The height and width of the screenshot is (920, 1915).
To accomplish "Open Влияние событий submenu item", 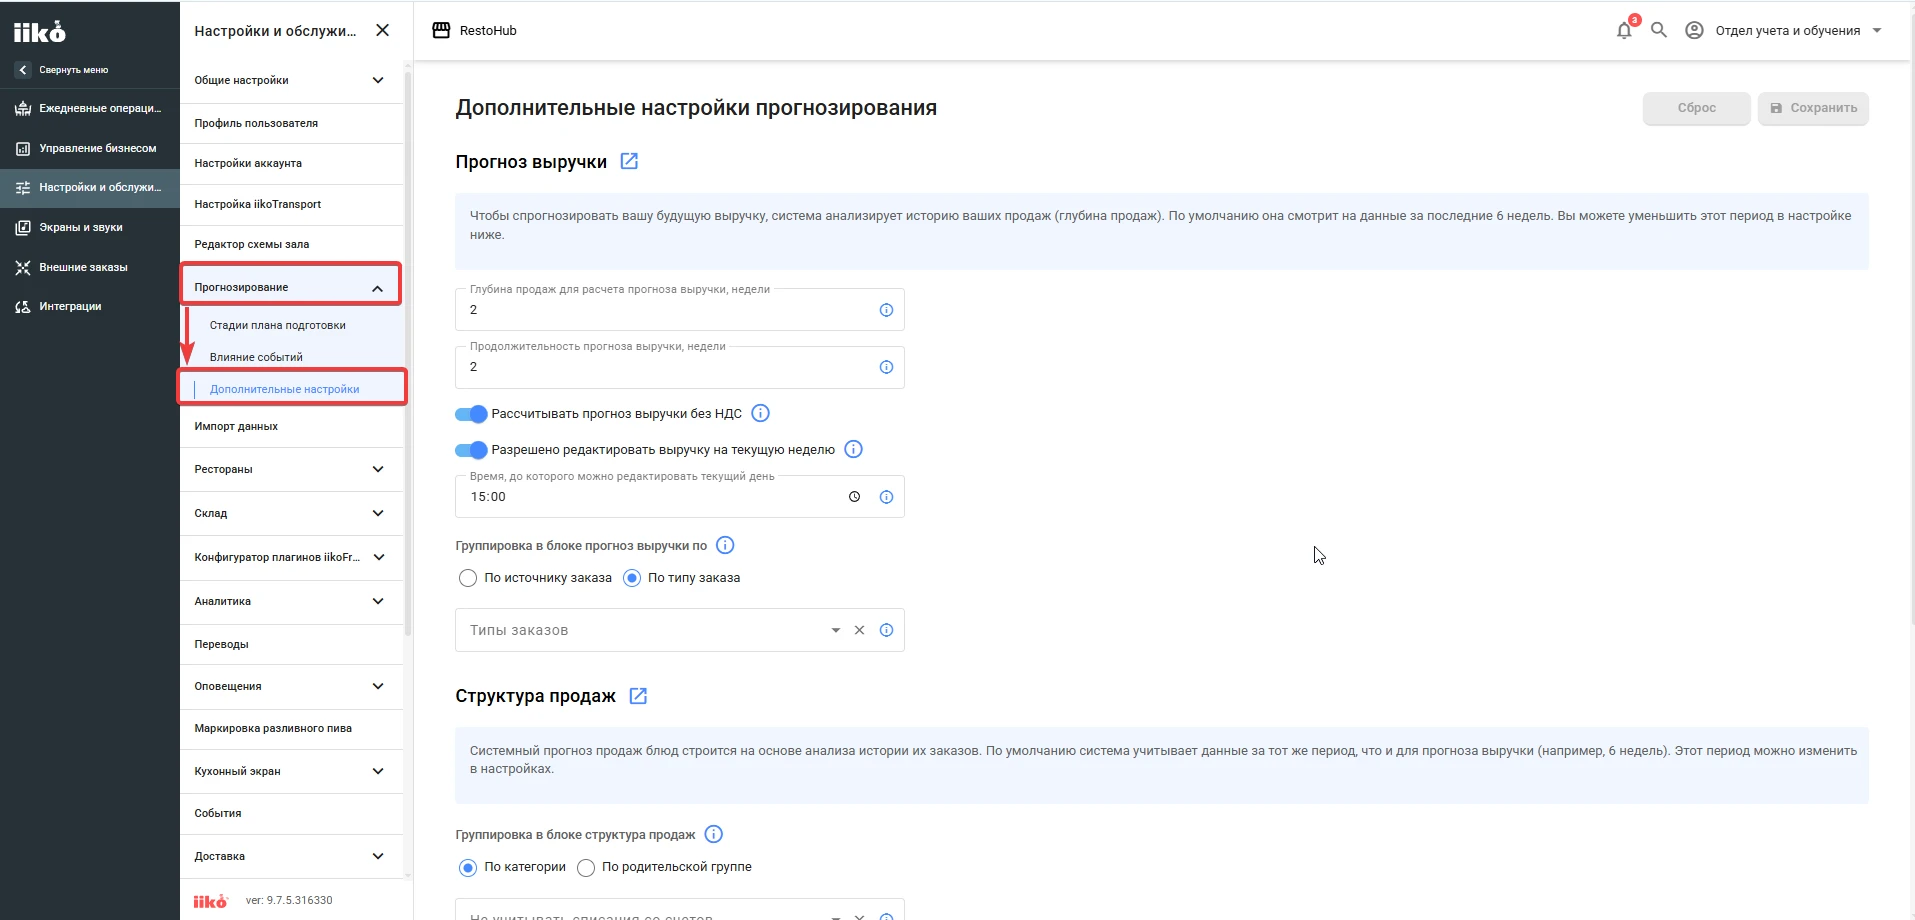I will [x=256, y=357].
